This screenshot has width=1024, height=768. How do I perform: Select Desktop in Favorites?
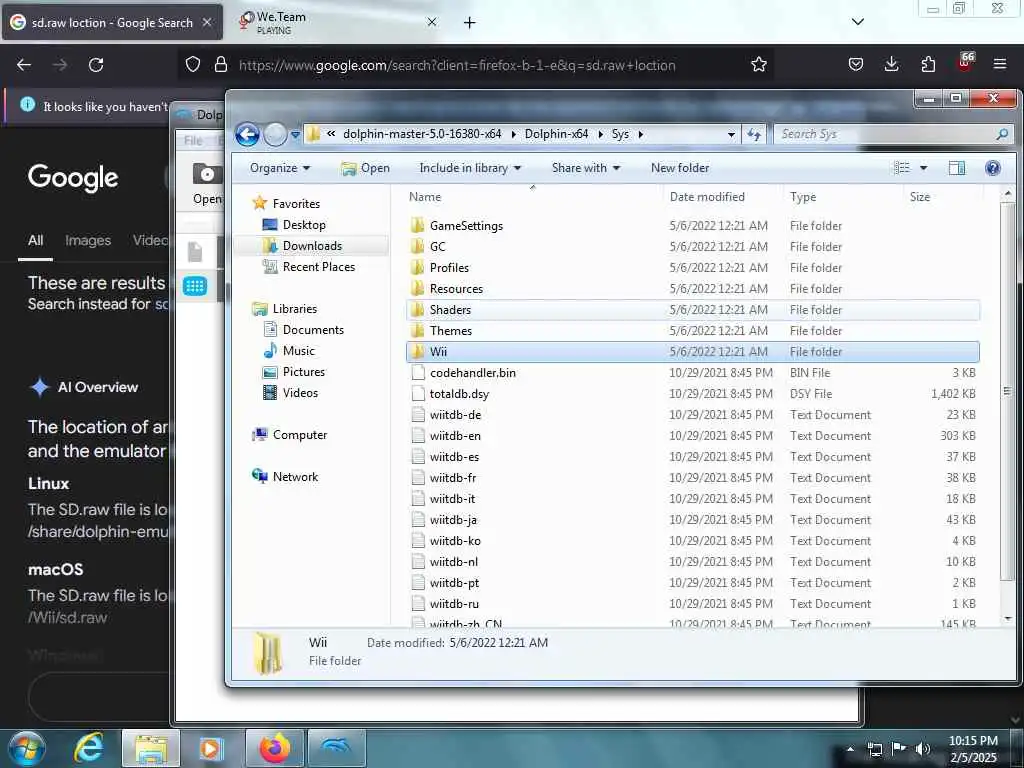click(x=304, y=225)
